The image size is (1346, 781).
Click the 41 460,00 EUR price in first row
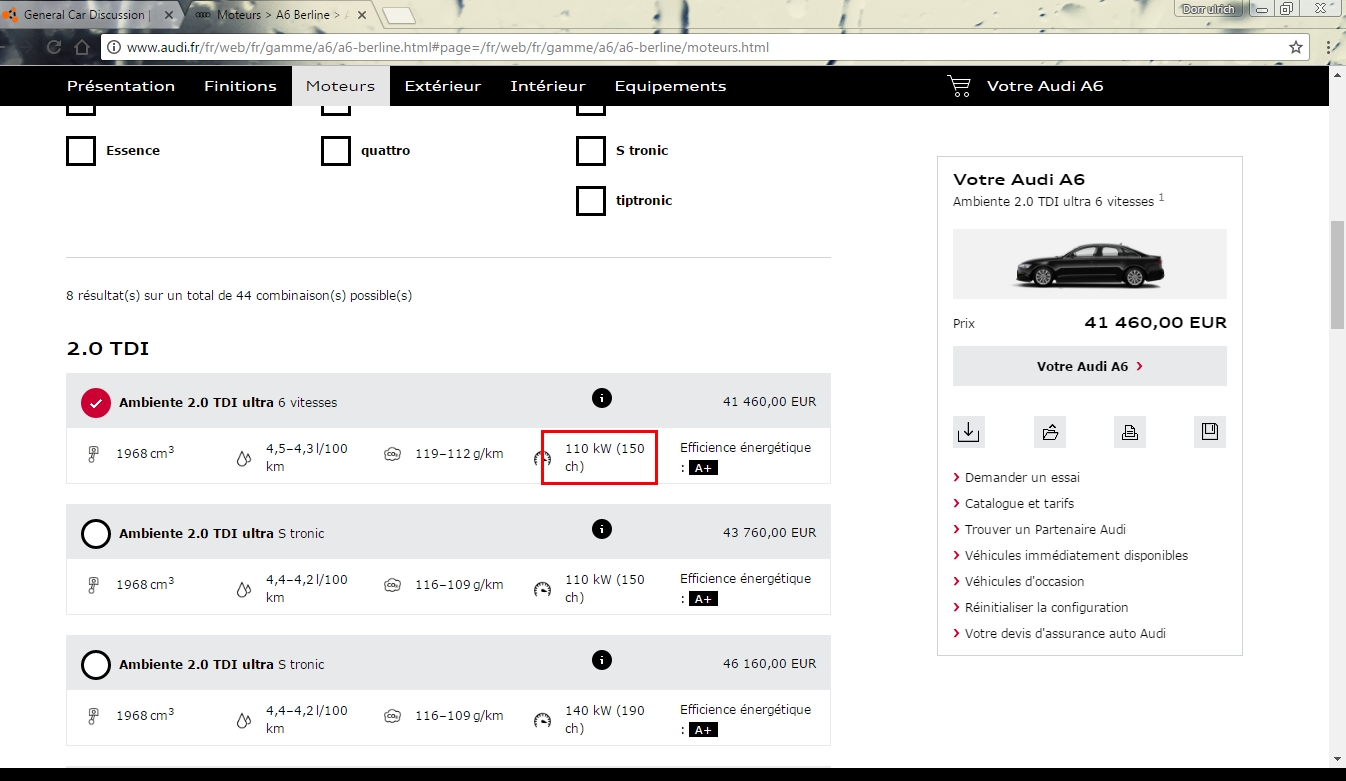(x=769, y=402)
